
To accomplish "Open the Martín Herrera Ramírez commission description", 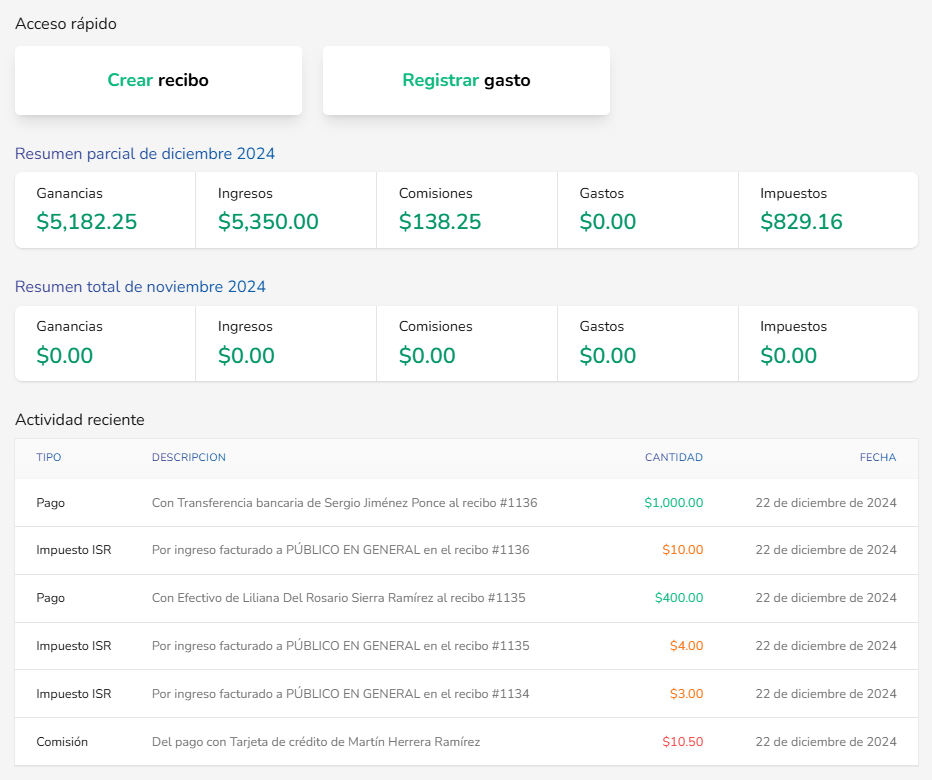I will tap(316, 742).
